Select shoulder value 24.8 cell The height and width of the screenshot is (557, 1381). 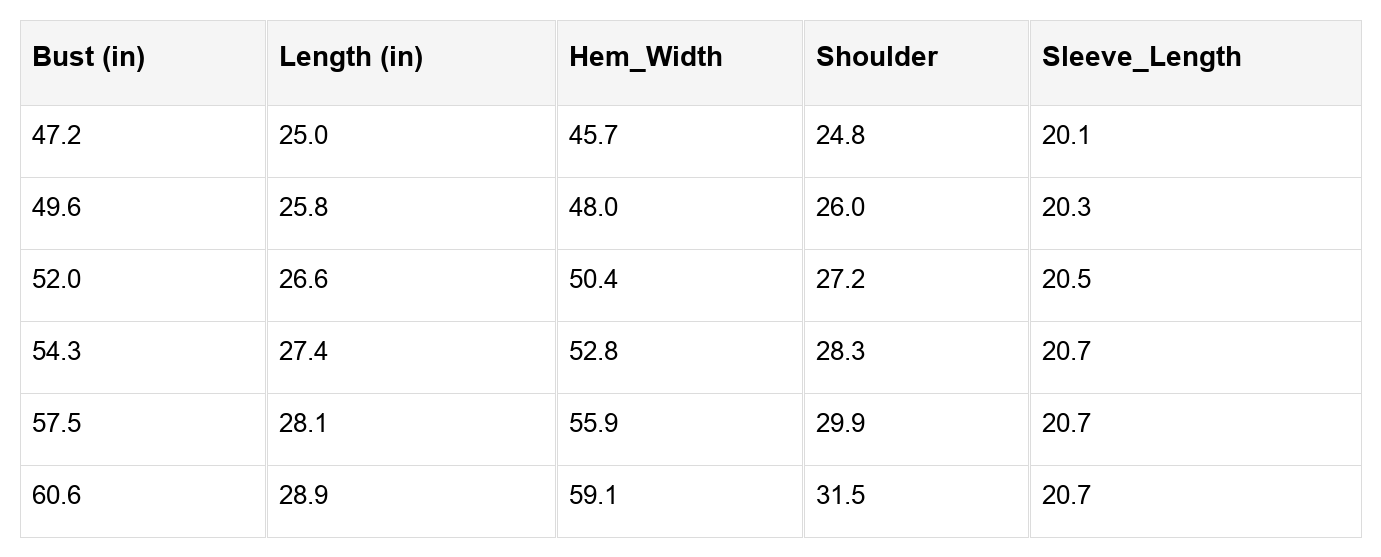click(x=840, y=136)
